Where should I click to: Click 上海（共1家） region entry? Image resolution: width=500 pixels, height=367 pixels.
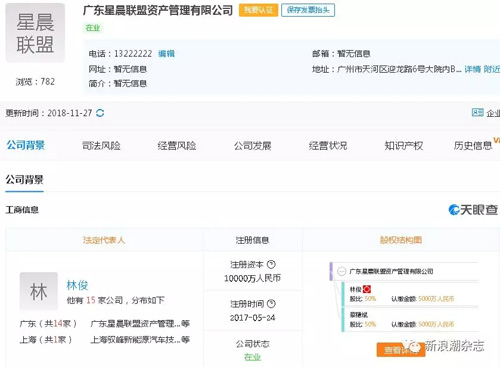point(46,340)
